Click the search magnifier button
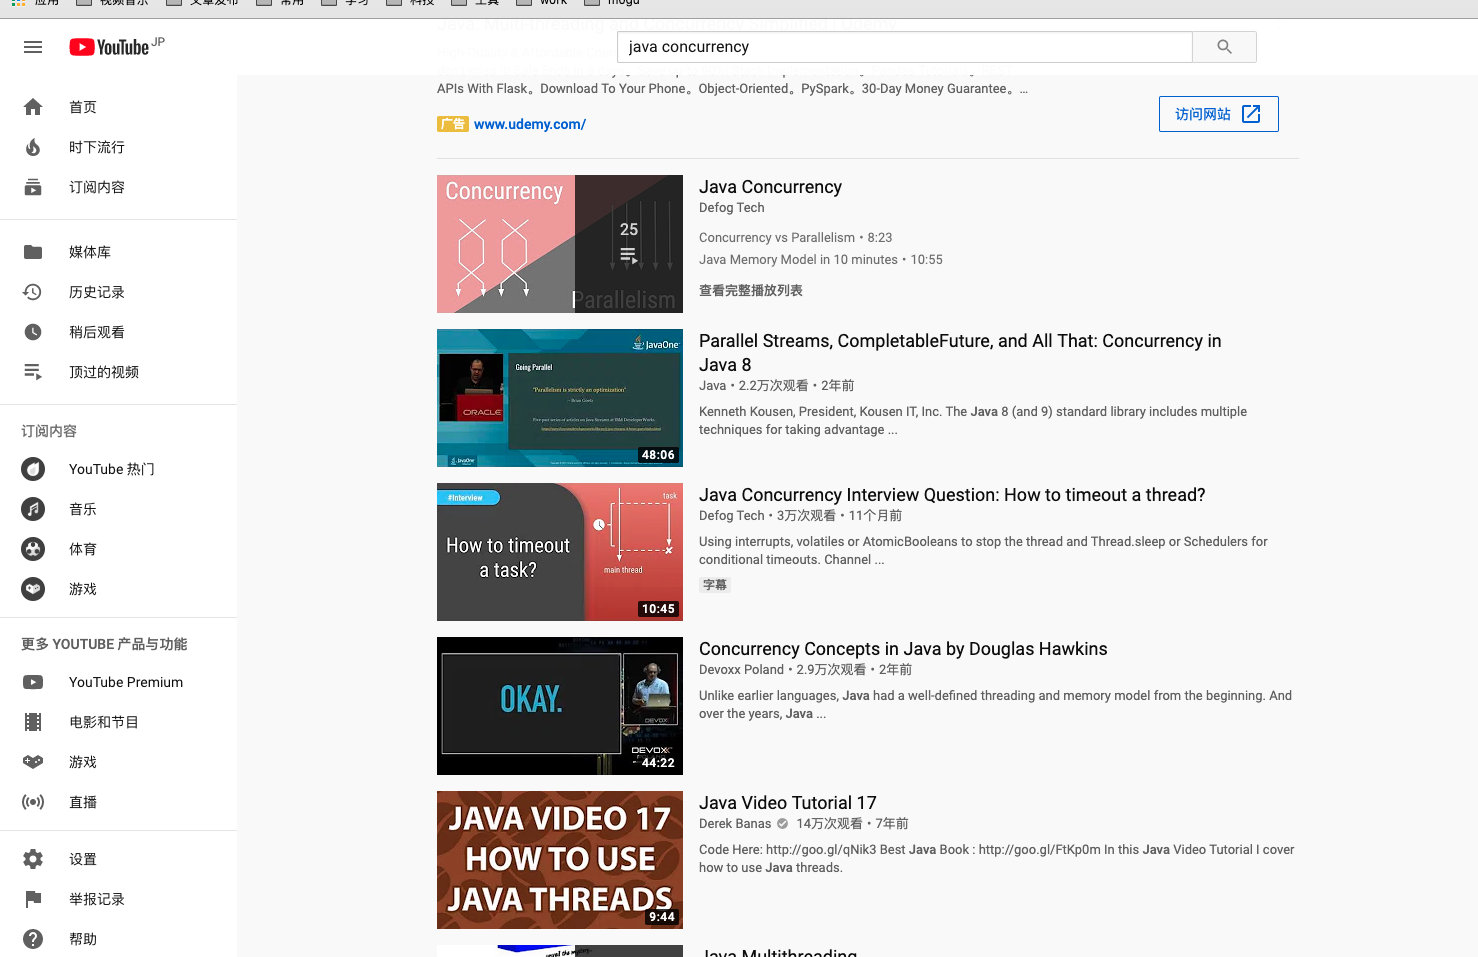Screen dimensions: 1478x957 [x=1224, y=47]
